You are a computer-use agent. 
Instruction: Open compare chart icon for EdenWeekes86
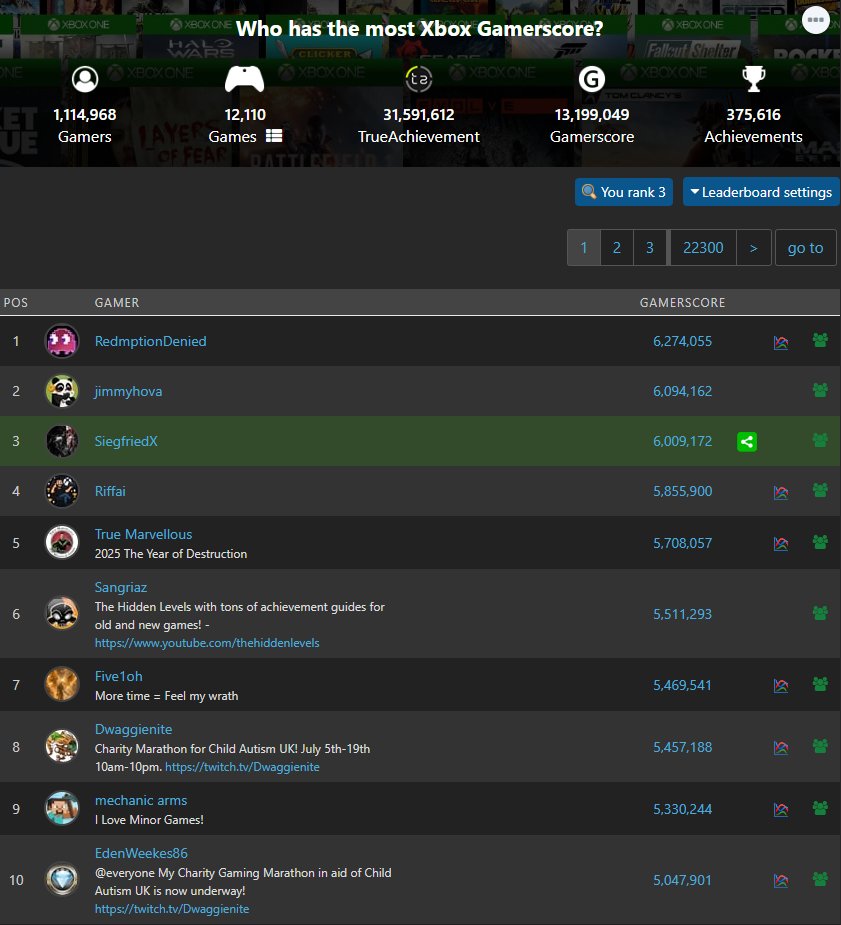pyautogui.click(x=781, y=881)
